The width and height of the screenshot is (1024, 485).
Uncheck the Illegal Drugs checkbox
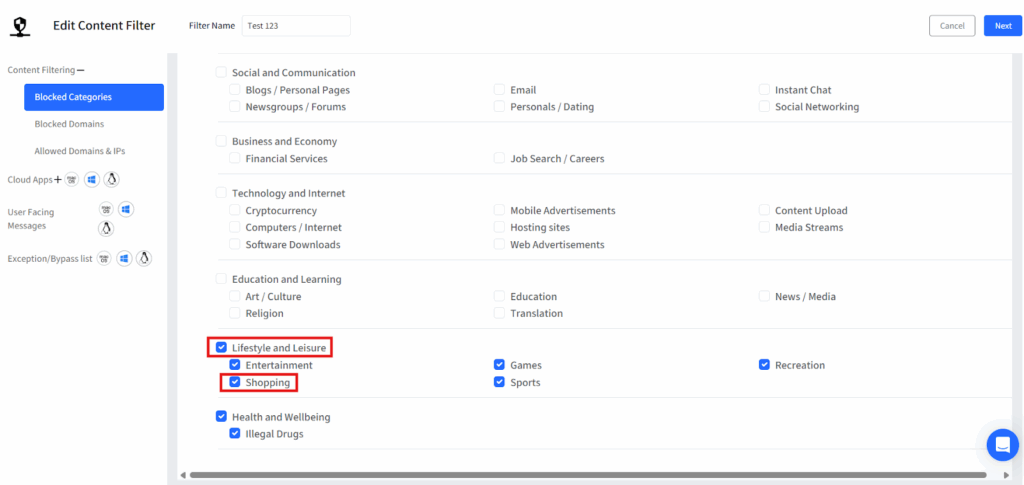point(234,433)
